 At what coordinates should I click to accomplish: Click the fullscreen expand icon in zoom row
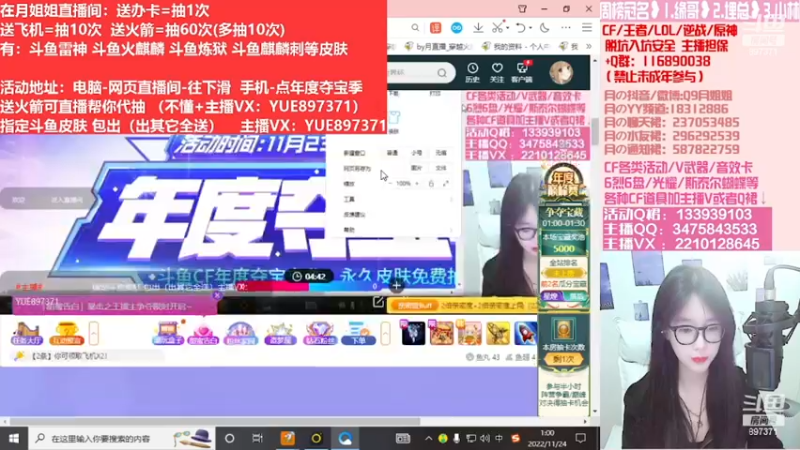(x=446, y=183)
